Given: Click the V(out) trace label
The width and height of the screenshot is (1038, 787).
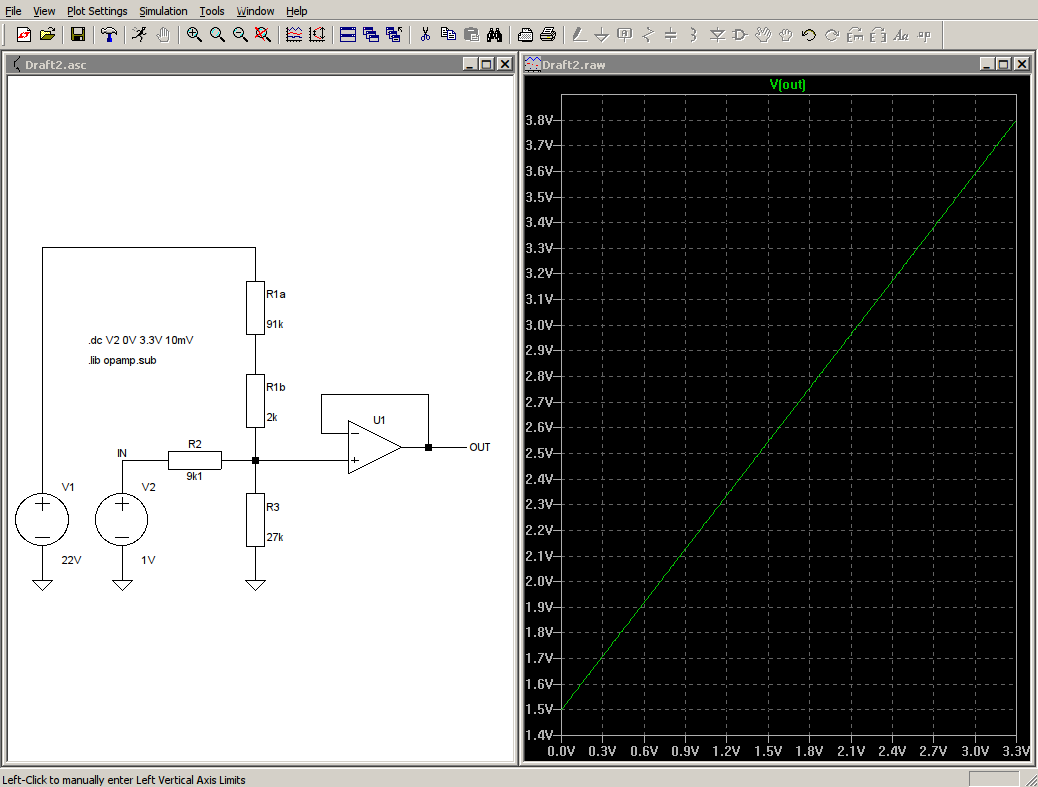Looking at the screenshot, I should (x=788, y=84).
